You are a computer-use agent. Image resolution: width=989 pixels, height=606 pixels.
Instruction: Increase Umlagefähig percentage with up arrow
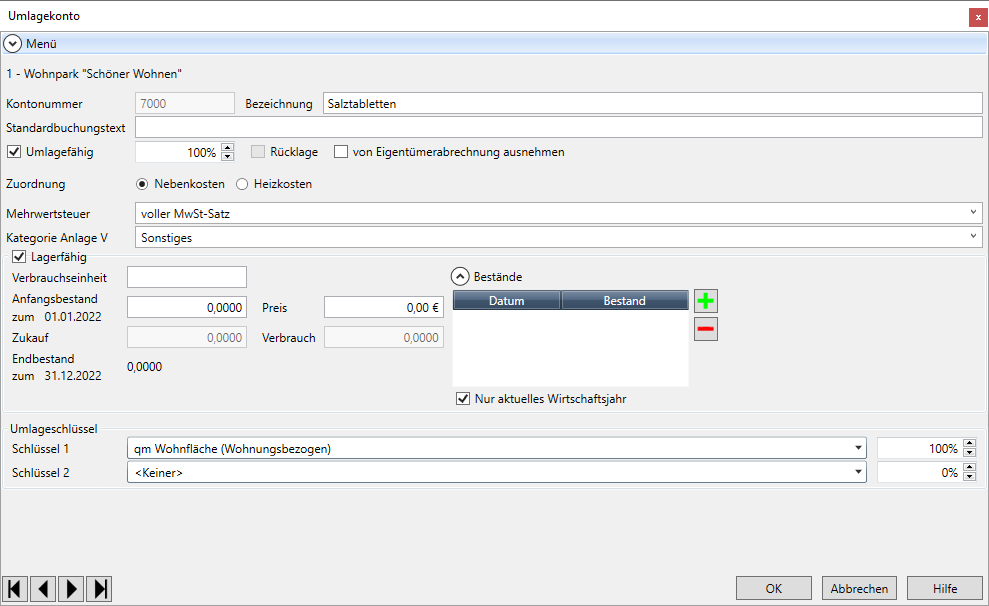click(x=227, y=148)
